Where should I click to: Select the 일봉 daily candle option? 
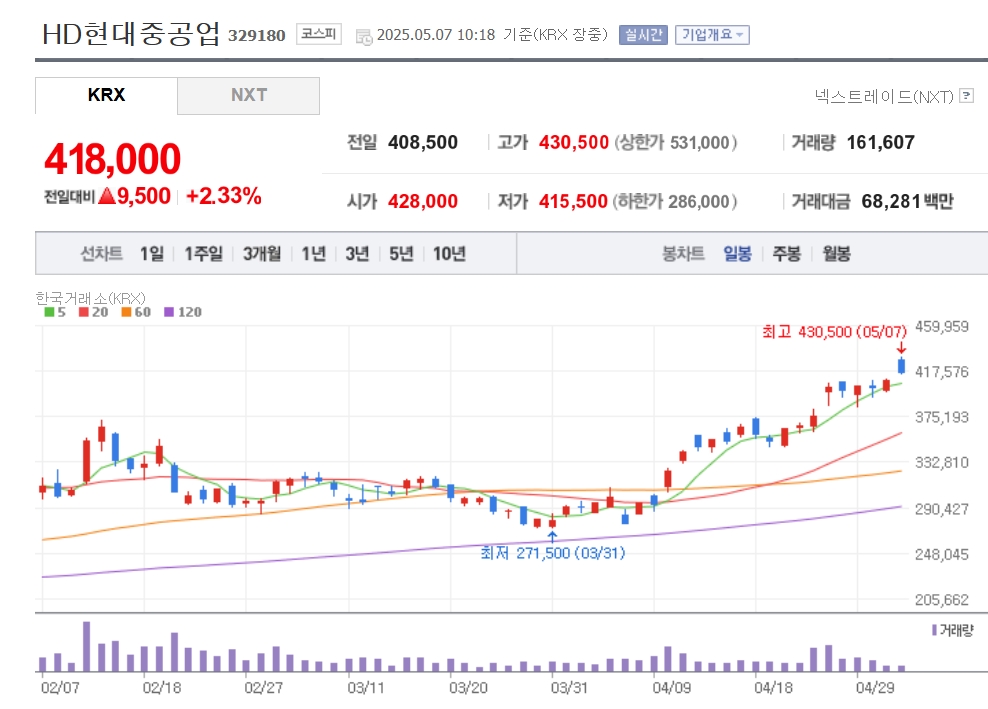pos(737,253)
